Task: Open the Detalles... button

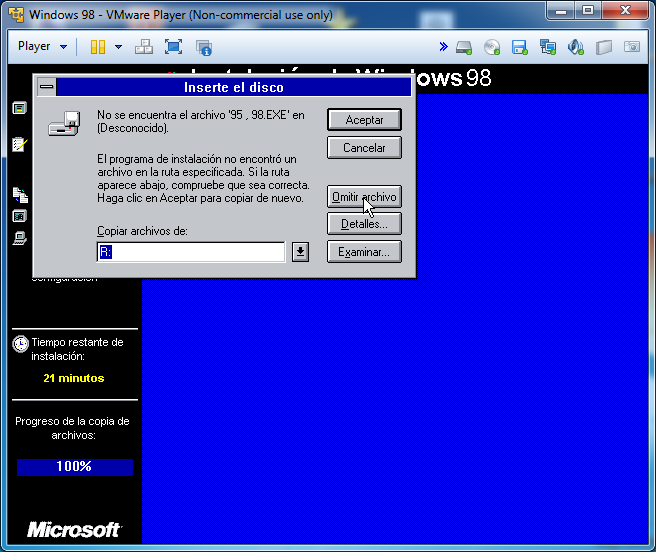Action: click(x=364, y=224)
